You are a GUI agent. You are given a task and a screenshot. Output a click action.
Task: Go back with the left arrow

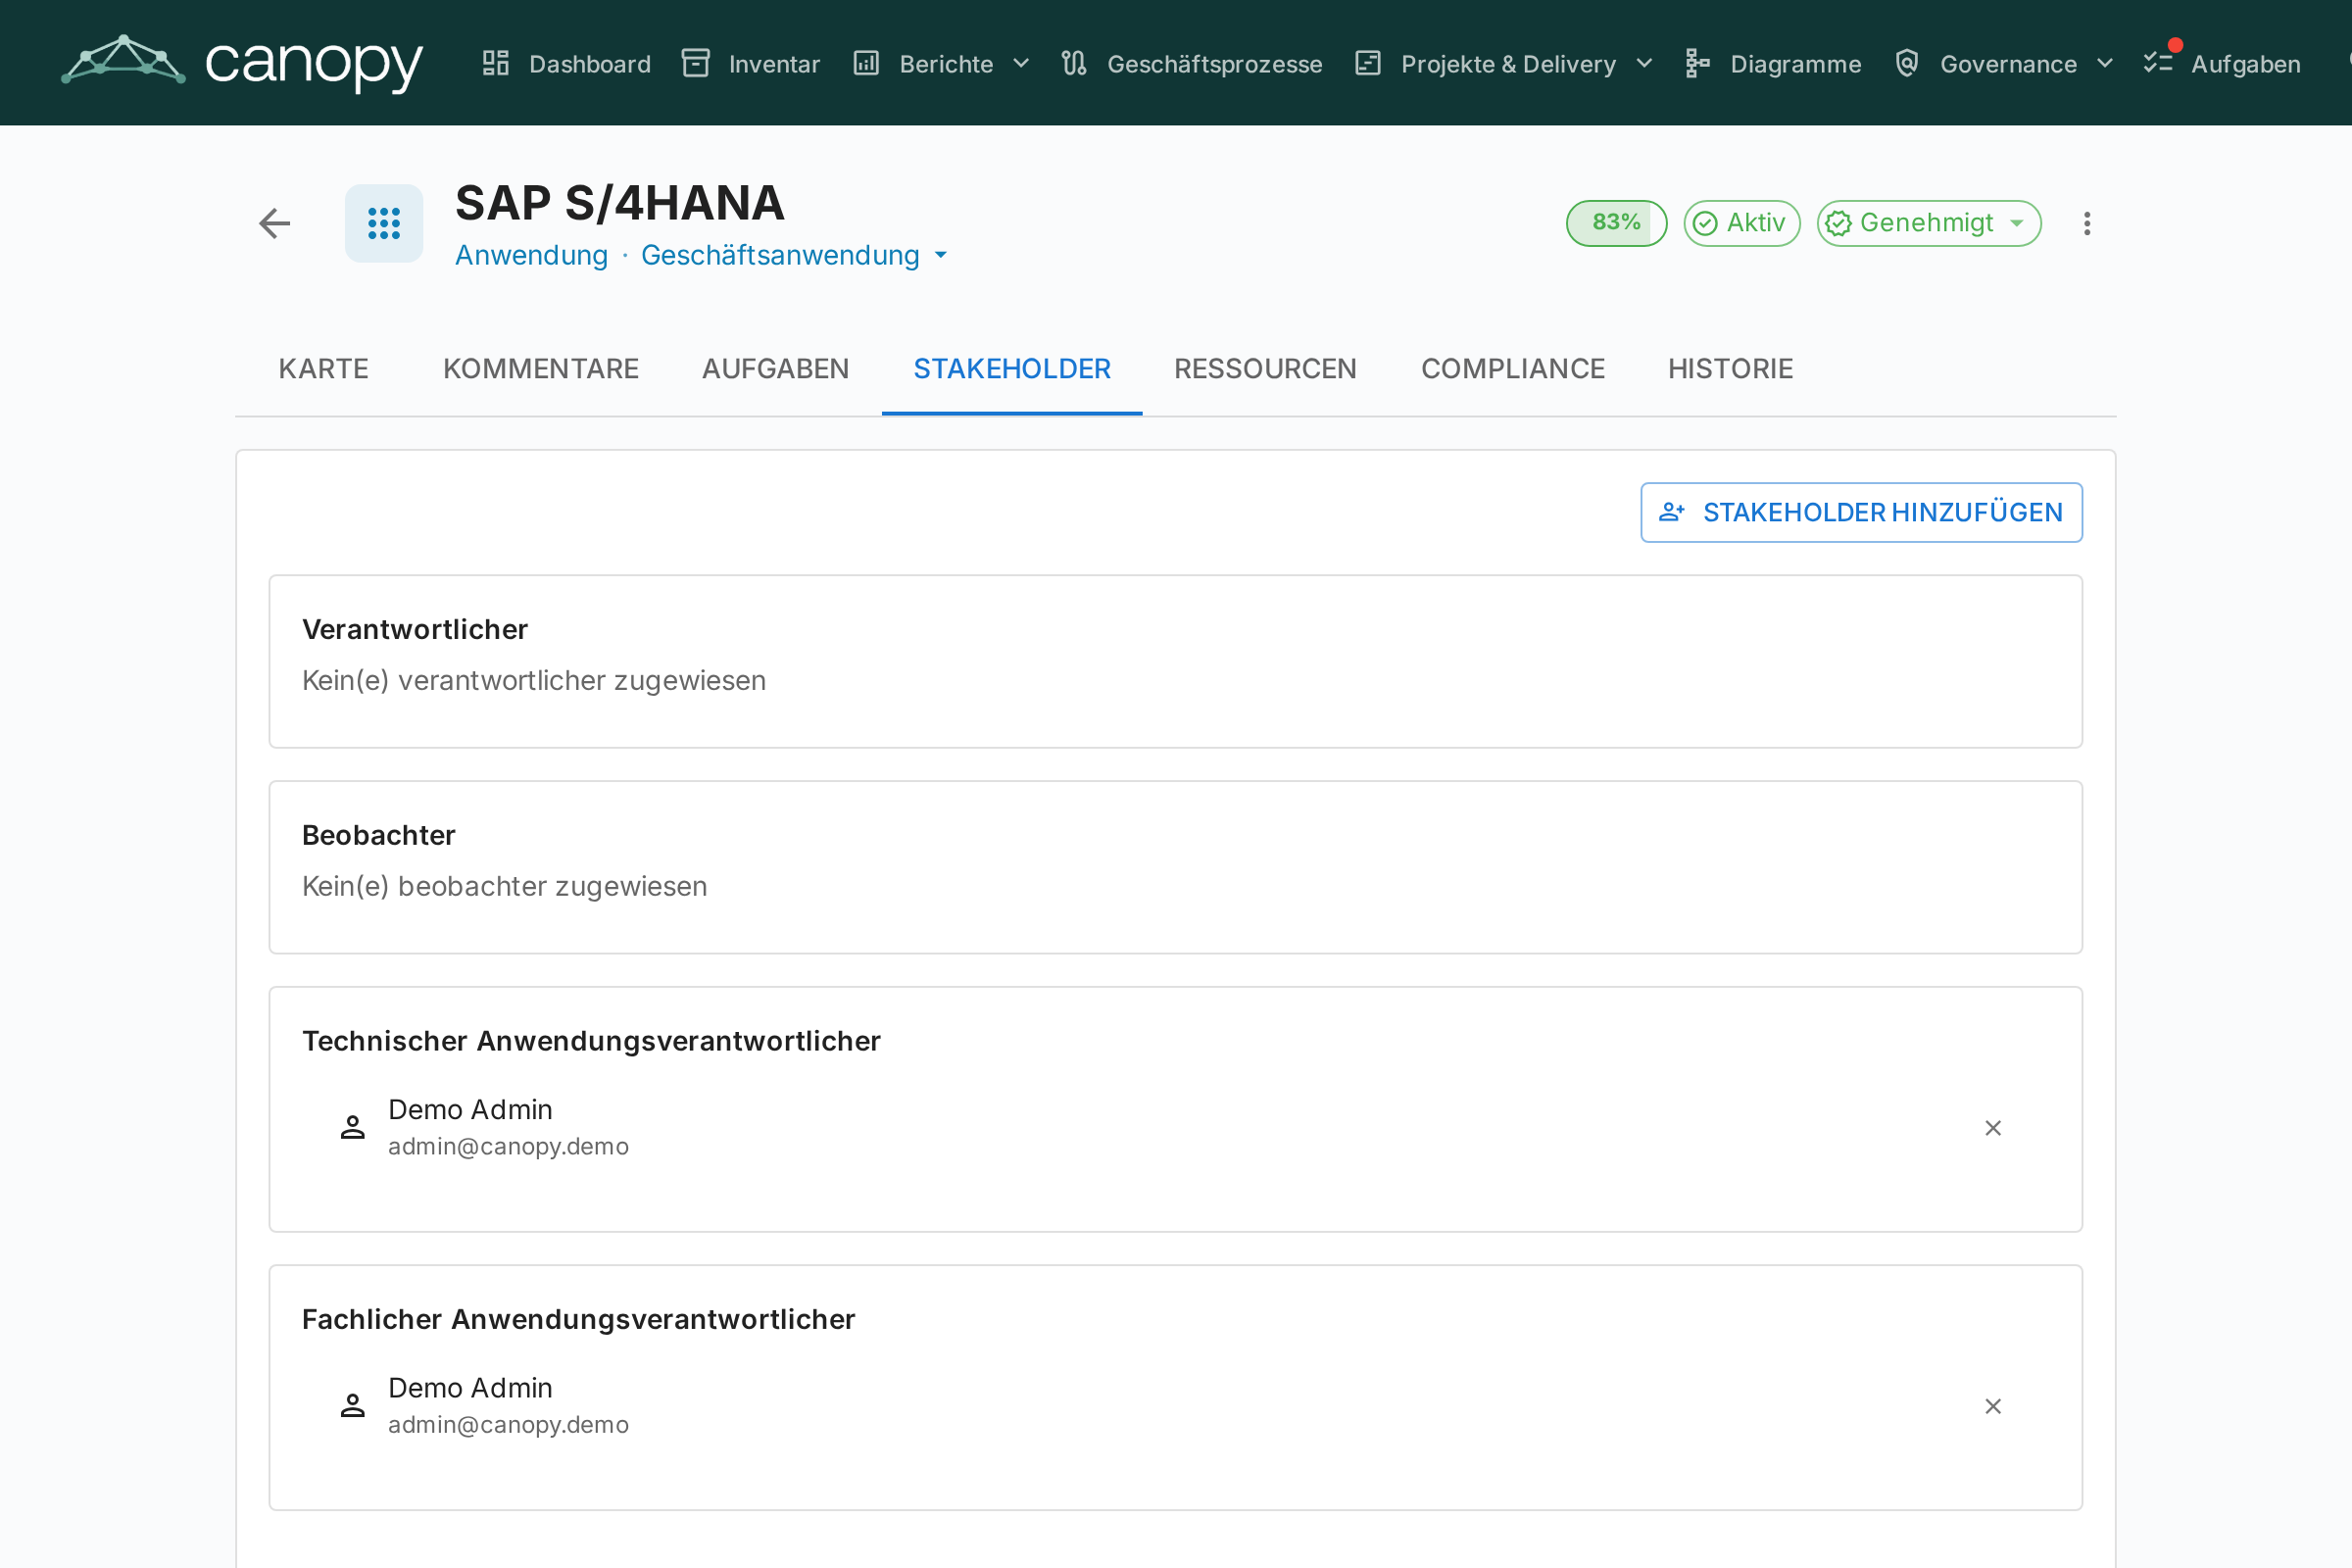coord(274,223)
